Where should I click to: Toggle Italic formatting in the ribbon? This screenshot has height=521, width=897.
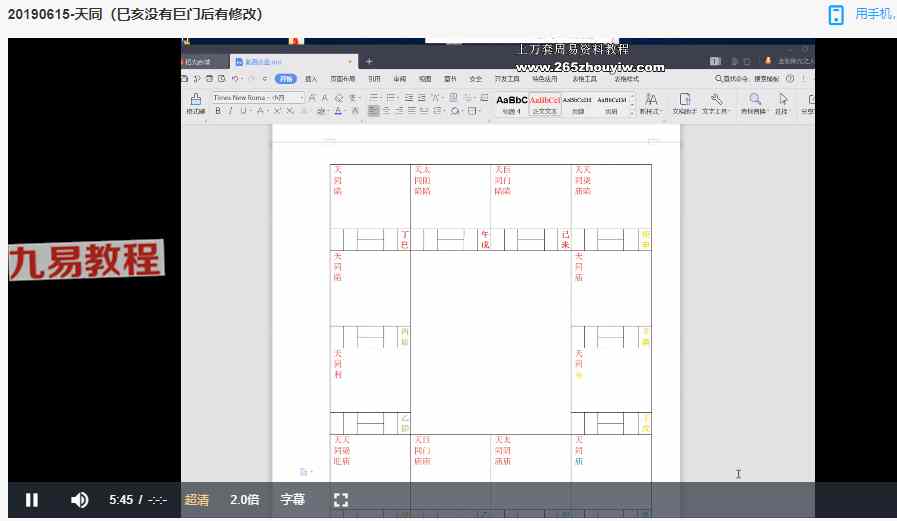click(x=229, y=112)
